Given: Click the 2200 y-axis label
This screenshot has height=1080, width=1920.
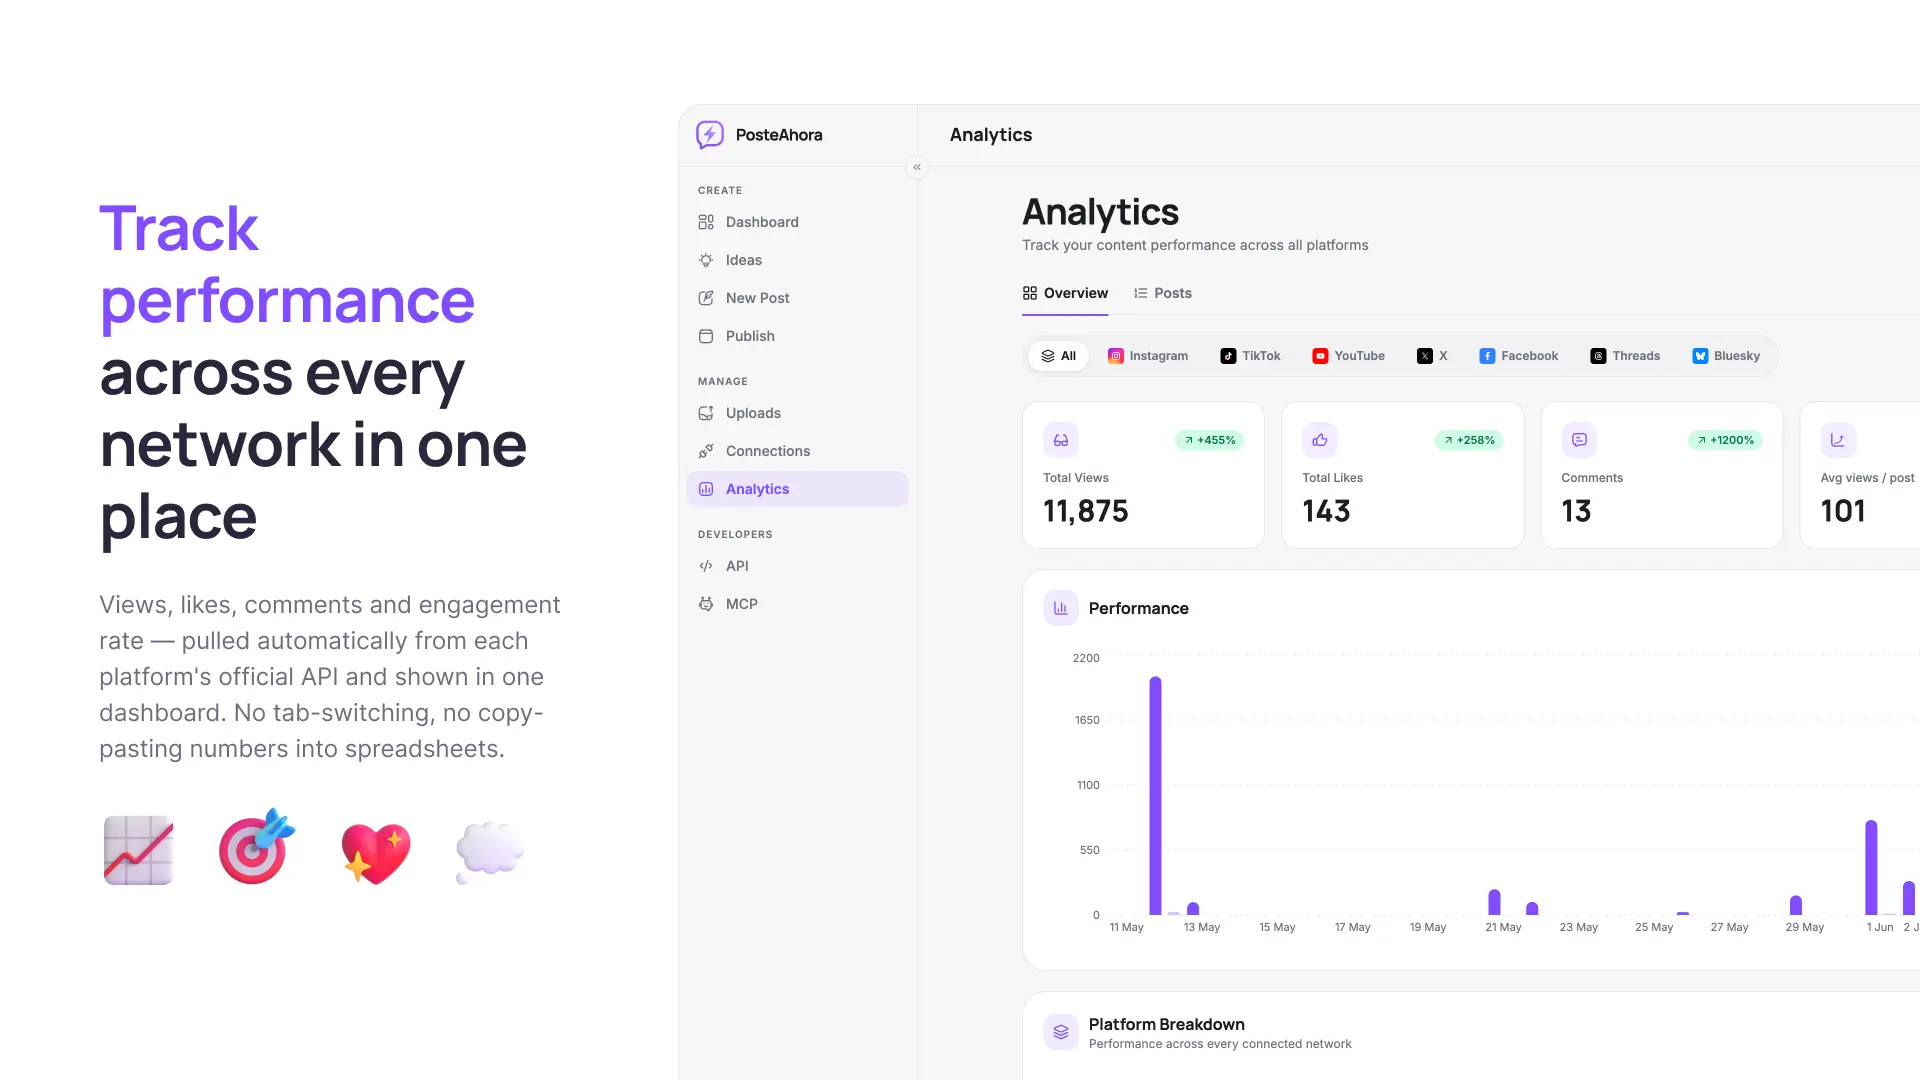Looking at the screenshot, I should click(1085, 658).
